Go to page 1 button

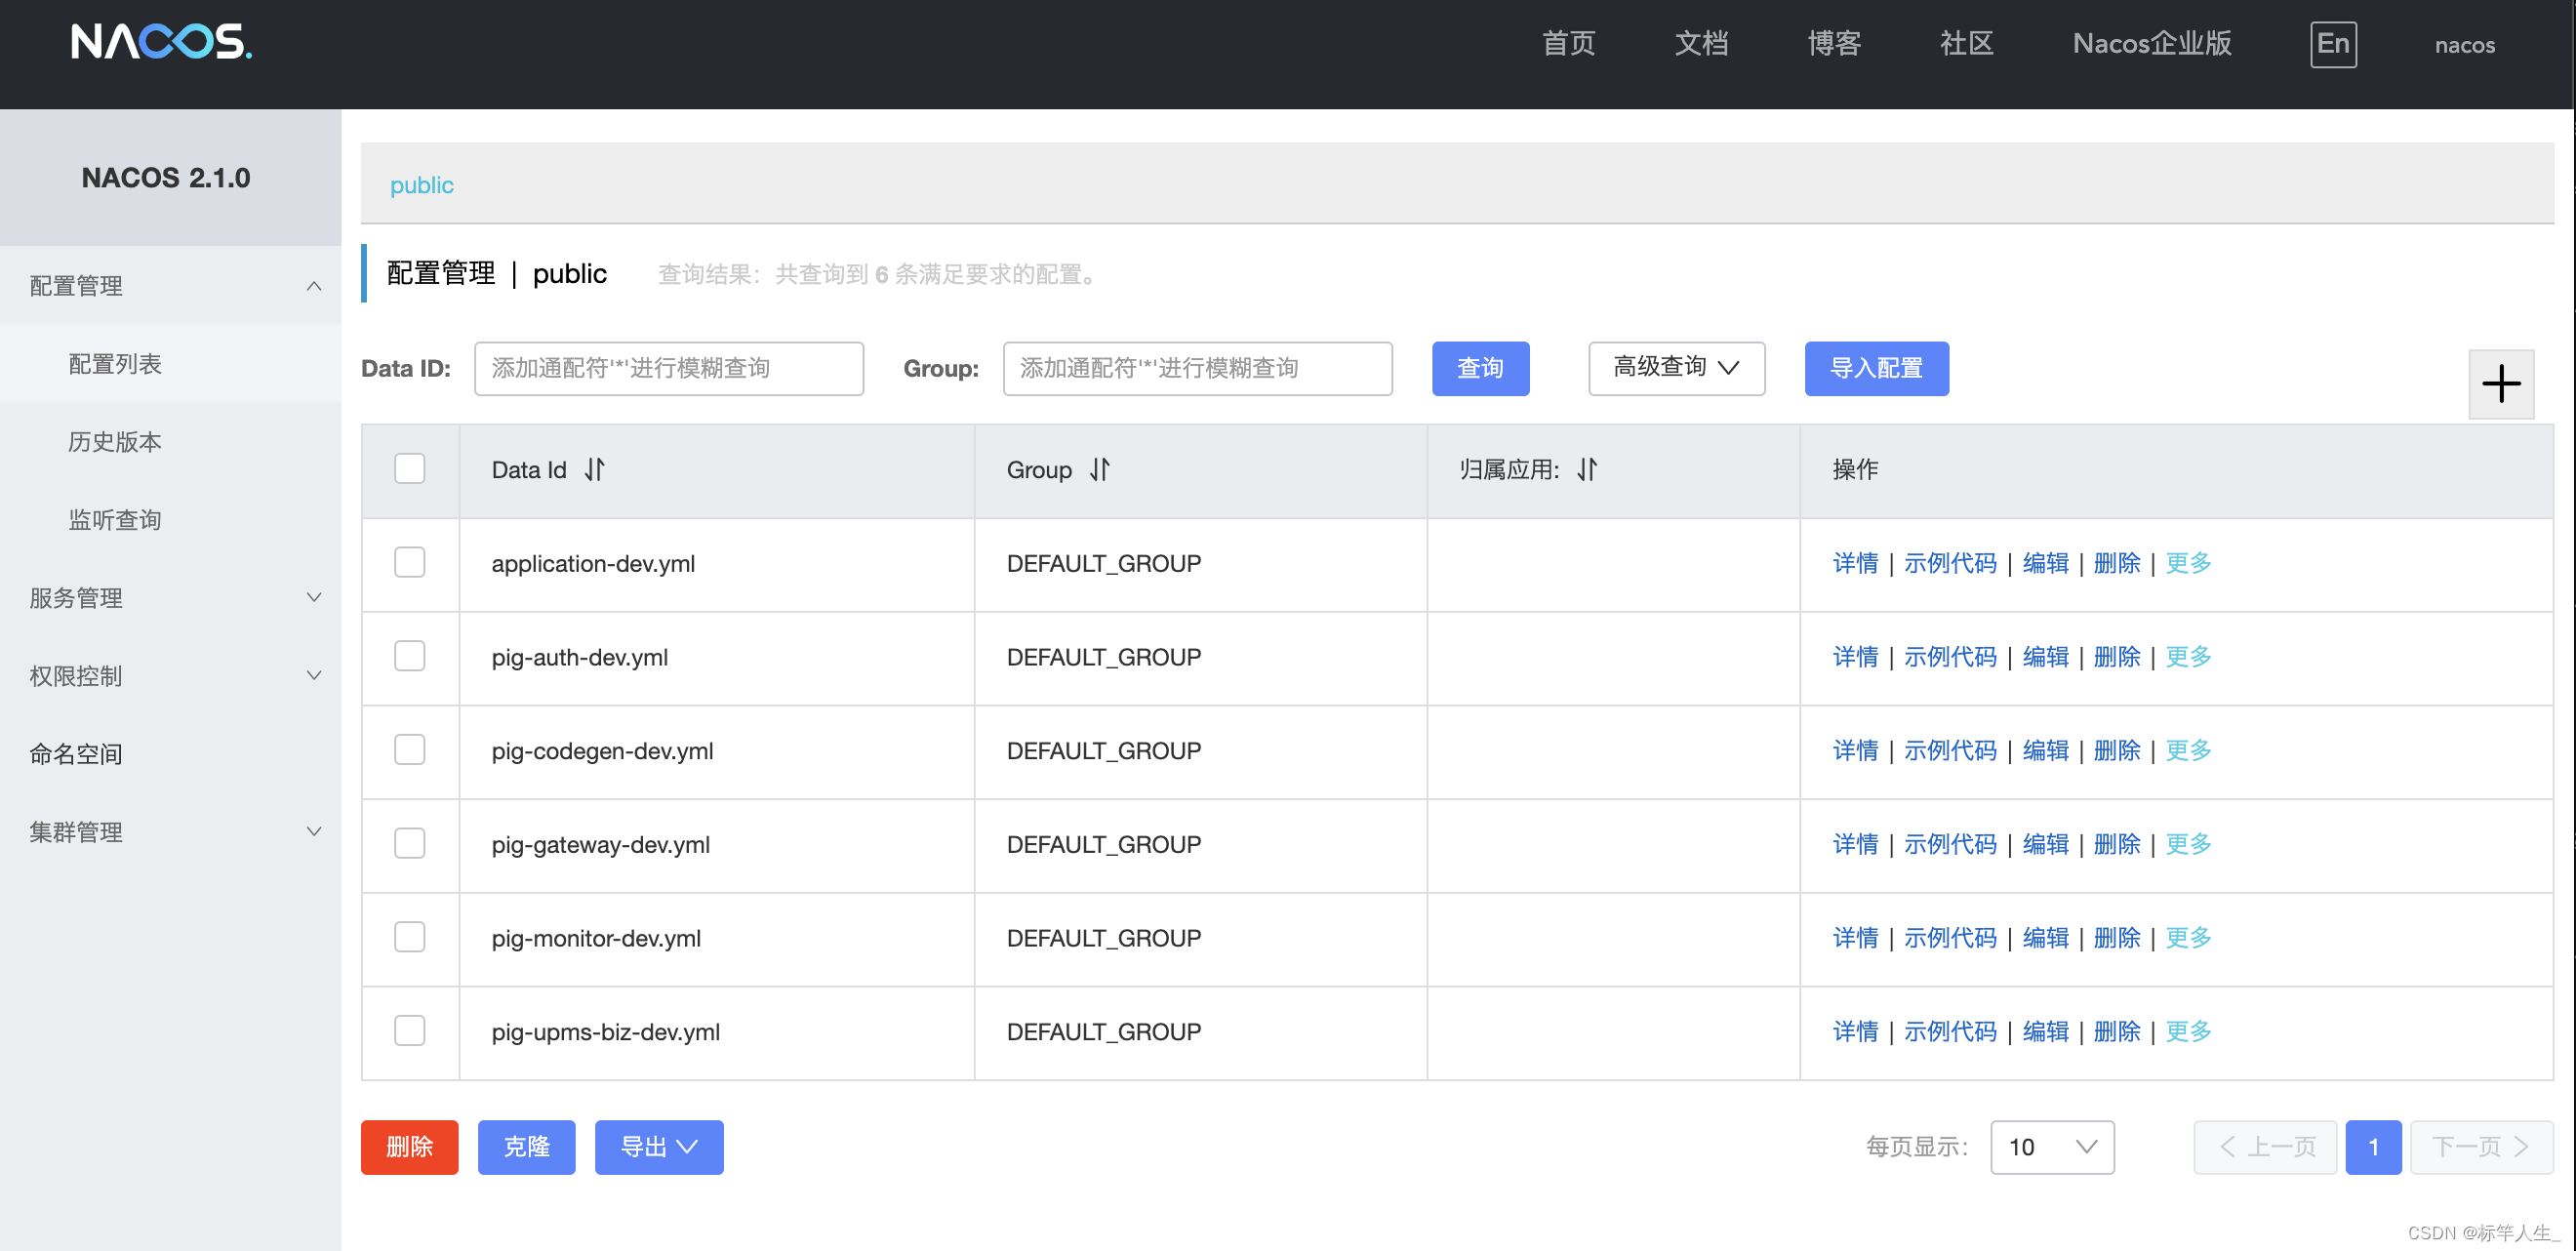tap(2373, 1147)
